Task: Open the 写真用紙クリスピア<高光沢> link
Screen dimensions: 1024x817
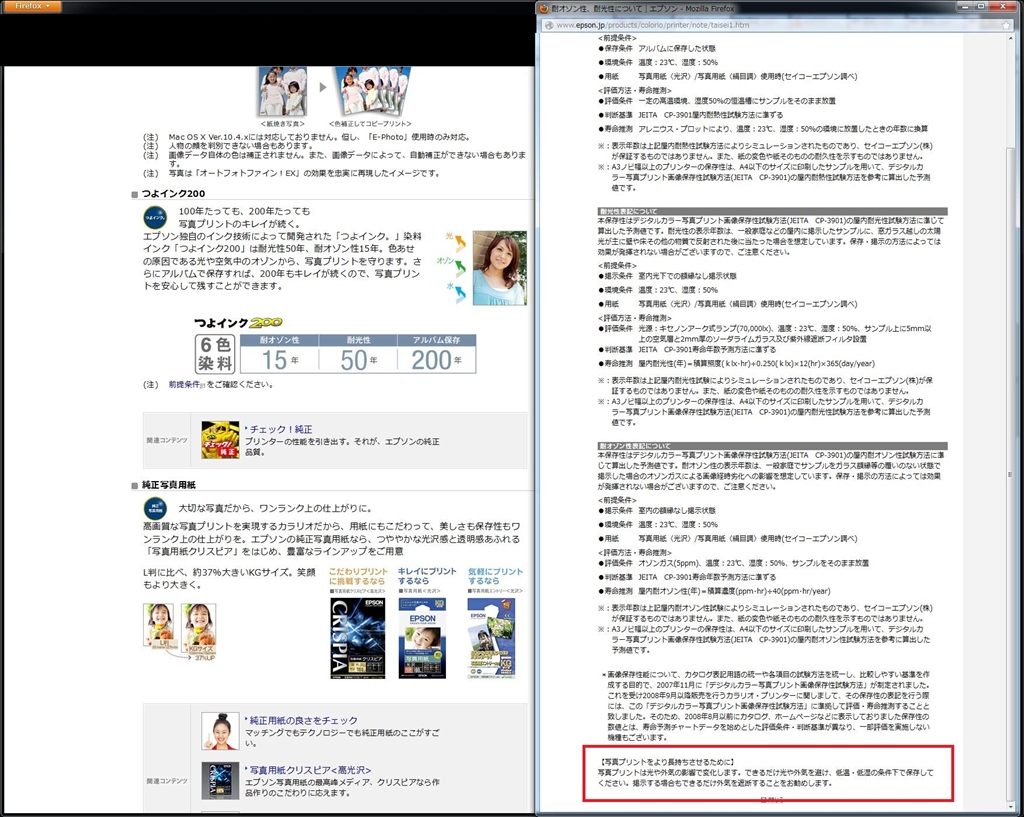Action: pos(310,770)
